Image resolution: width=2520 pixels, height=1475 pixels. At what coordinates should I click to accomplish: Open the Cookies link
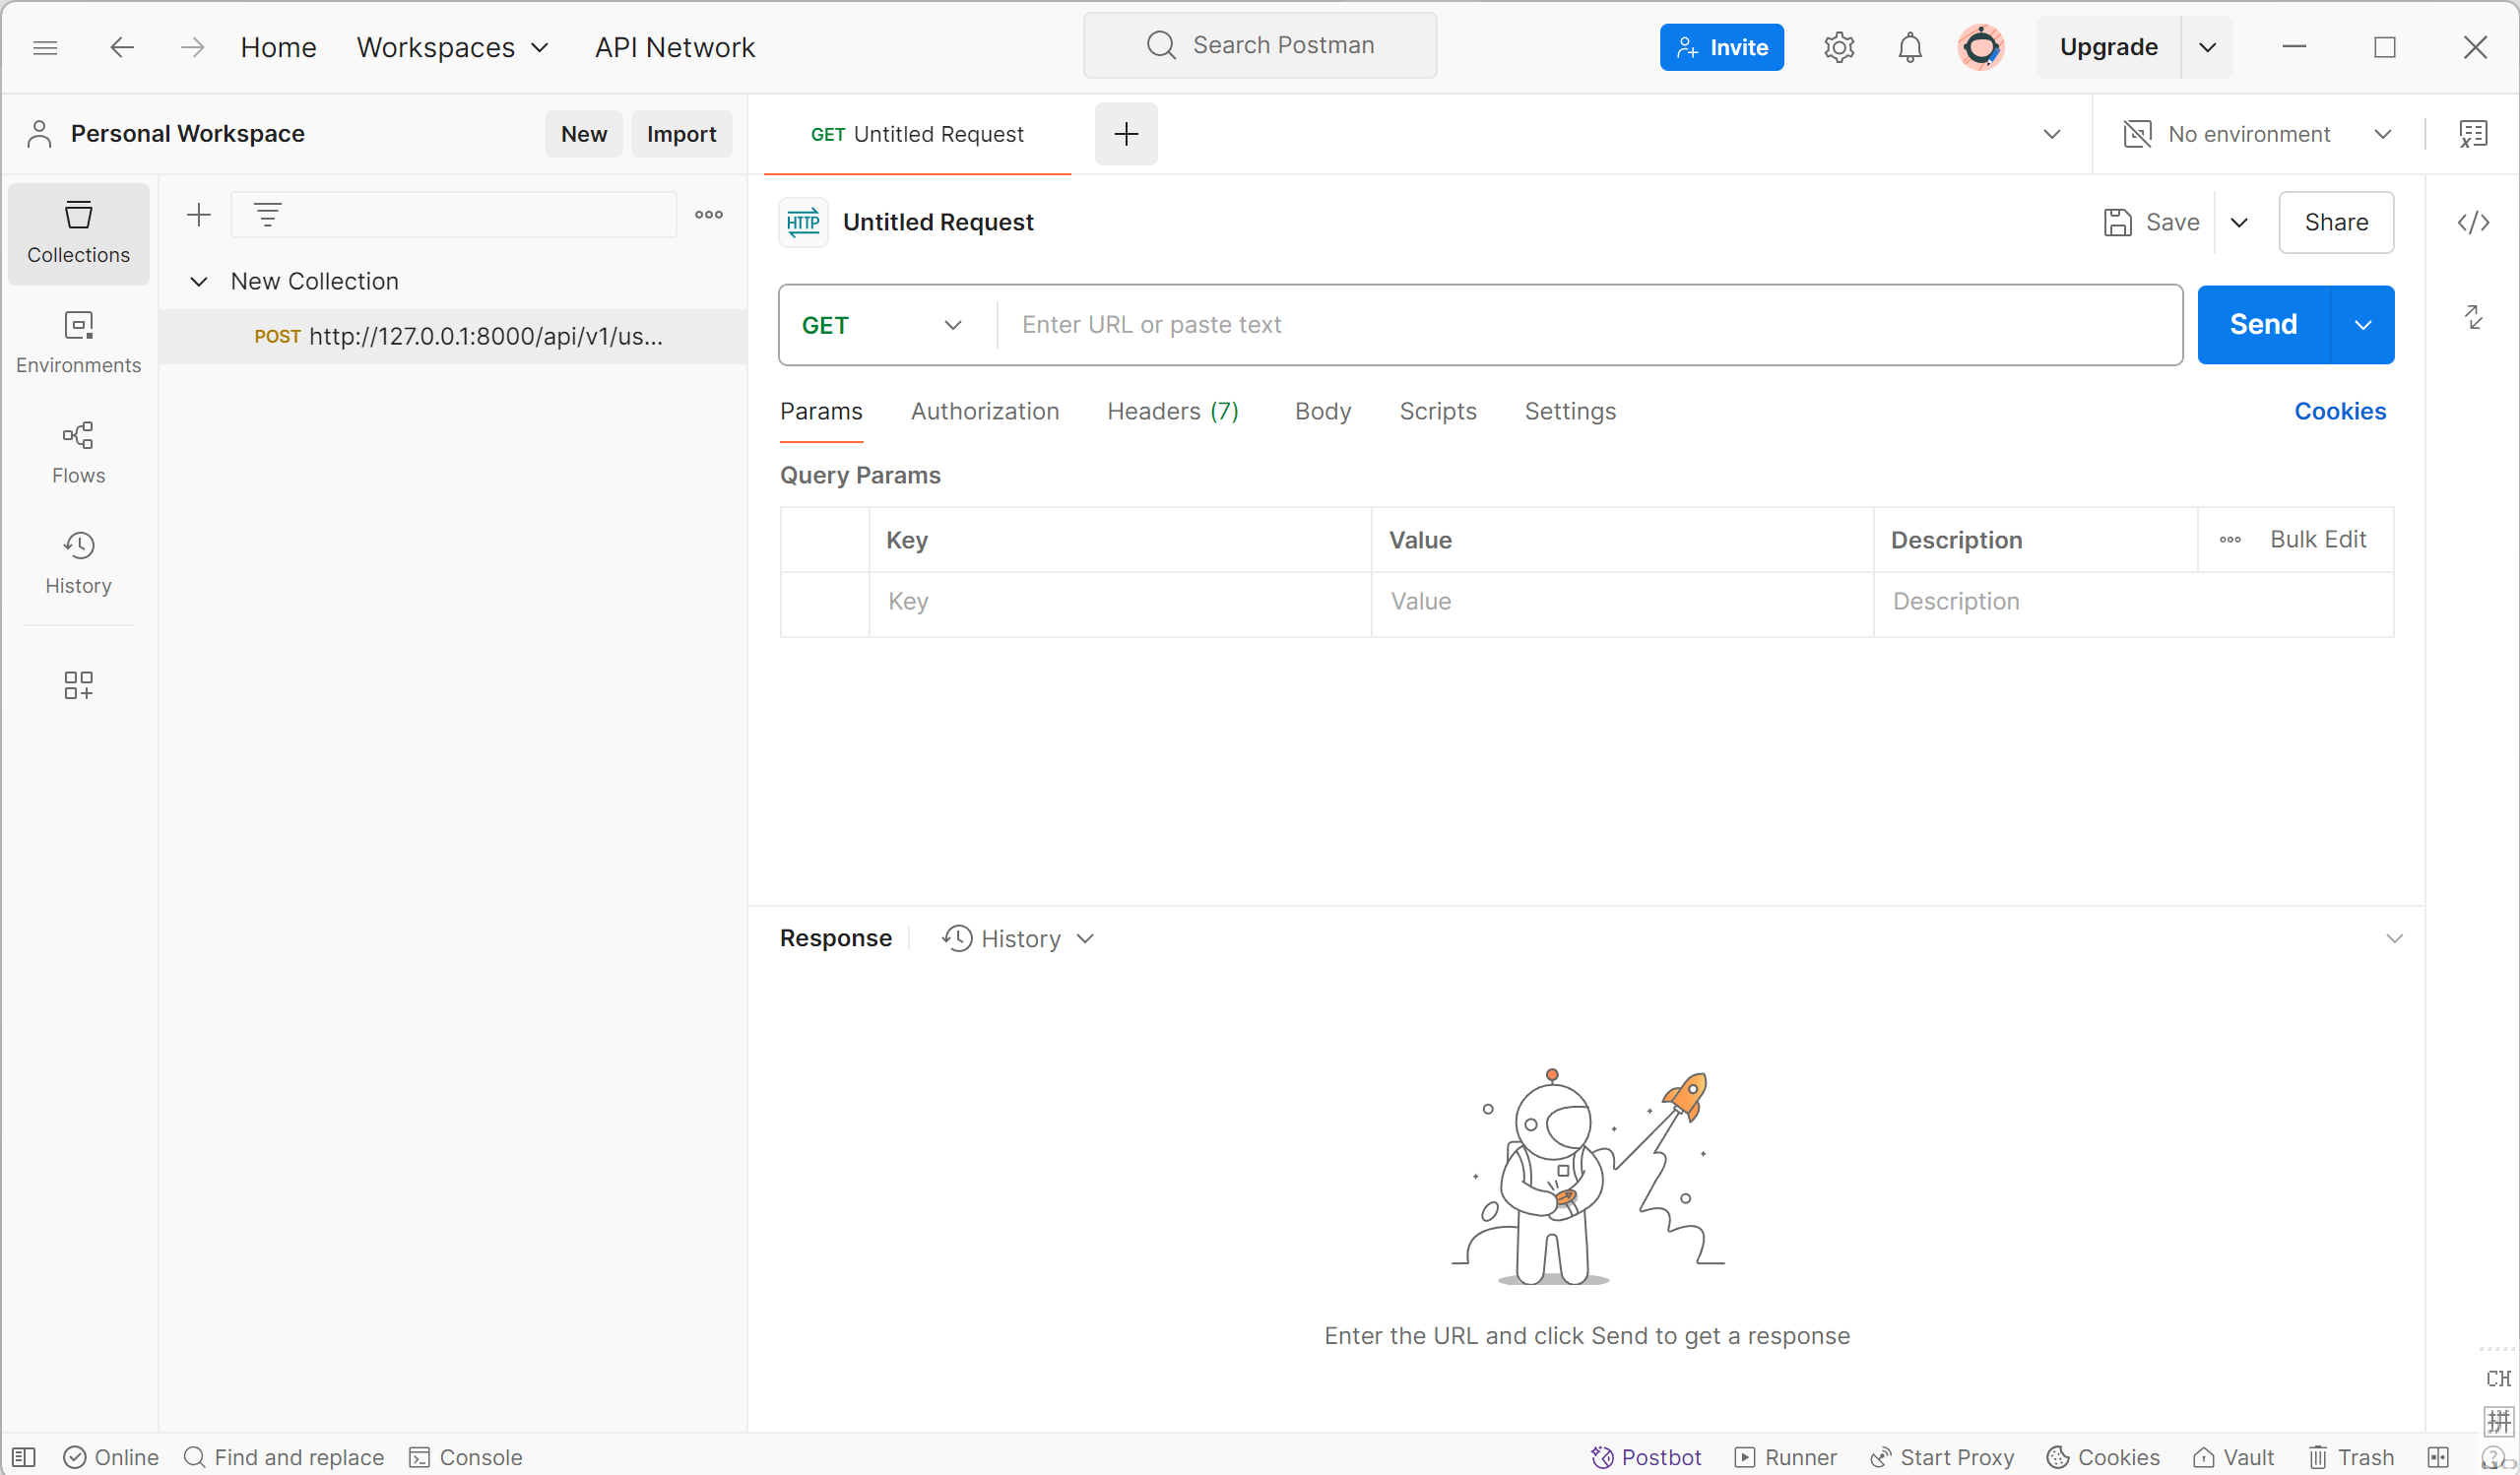2339,411
